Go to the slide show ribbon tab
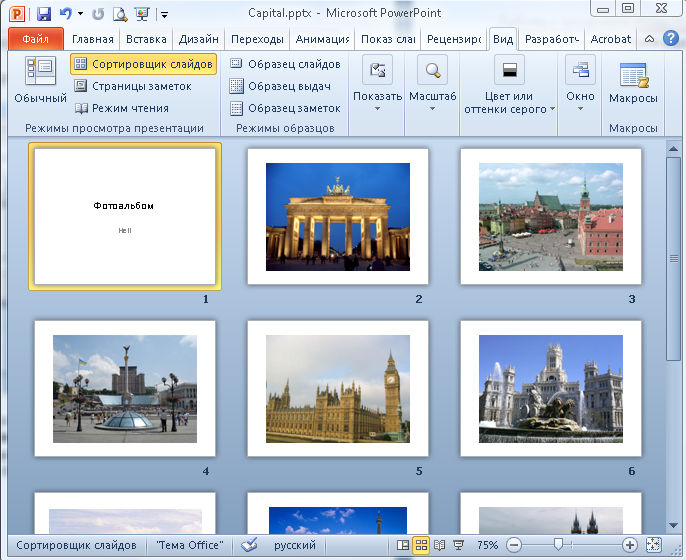The height and width of the screenshot is (560, 686). tap(388, 39)
